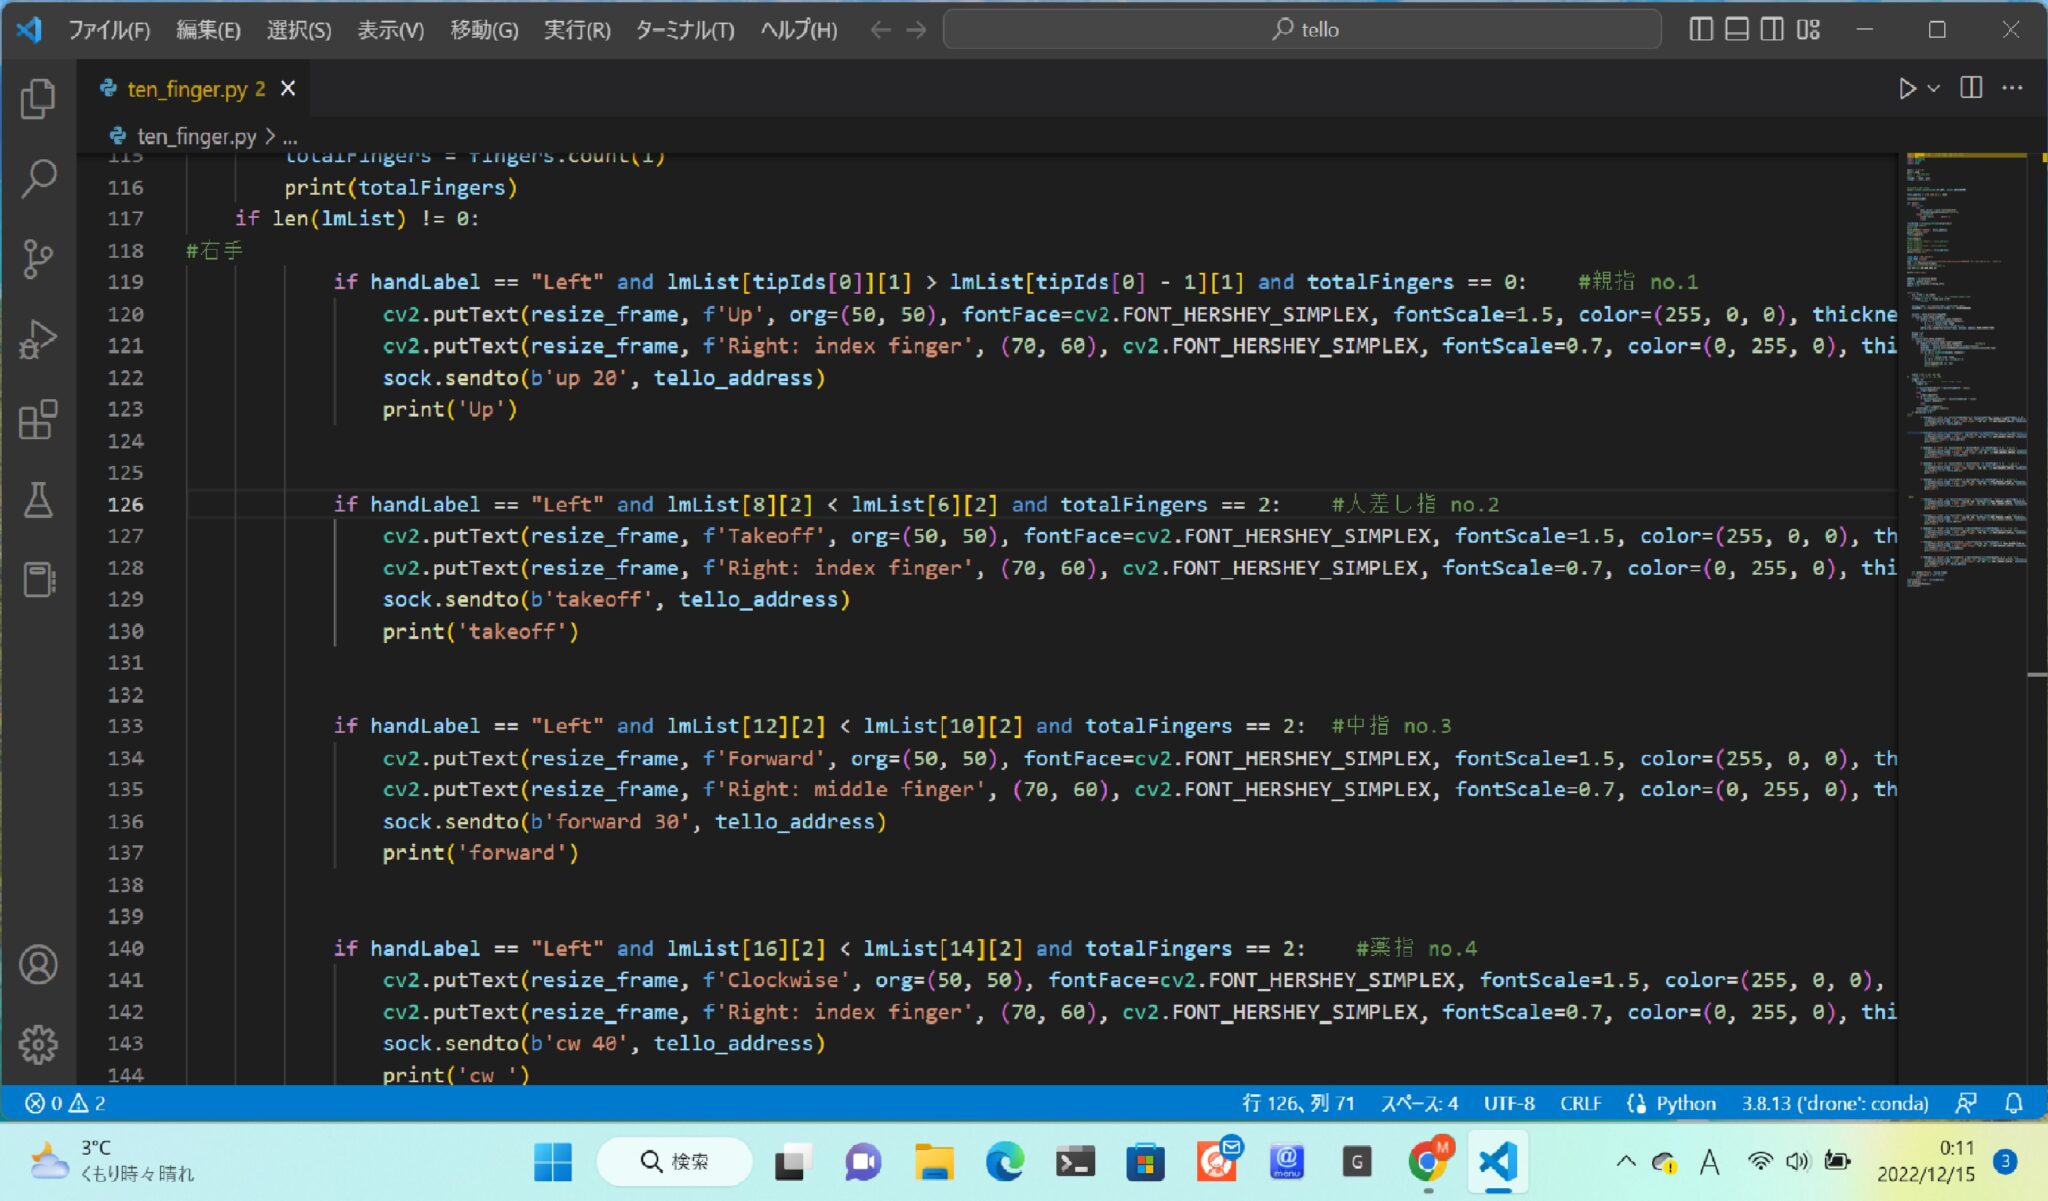Viewport: 2048px width, 1201px height.
Task: Expand the run button dropdown arrow
Action: click(1934, 89)
